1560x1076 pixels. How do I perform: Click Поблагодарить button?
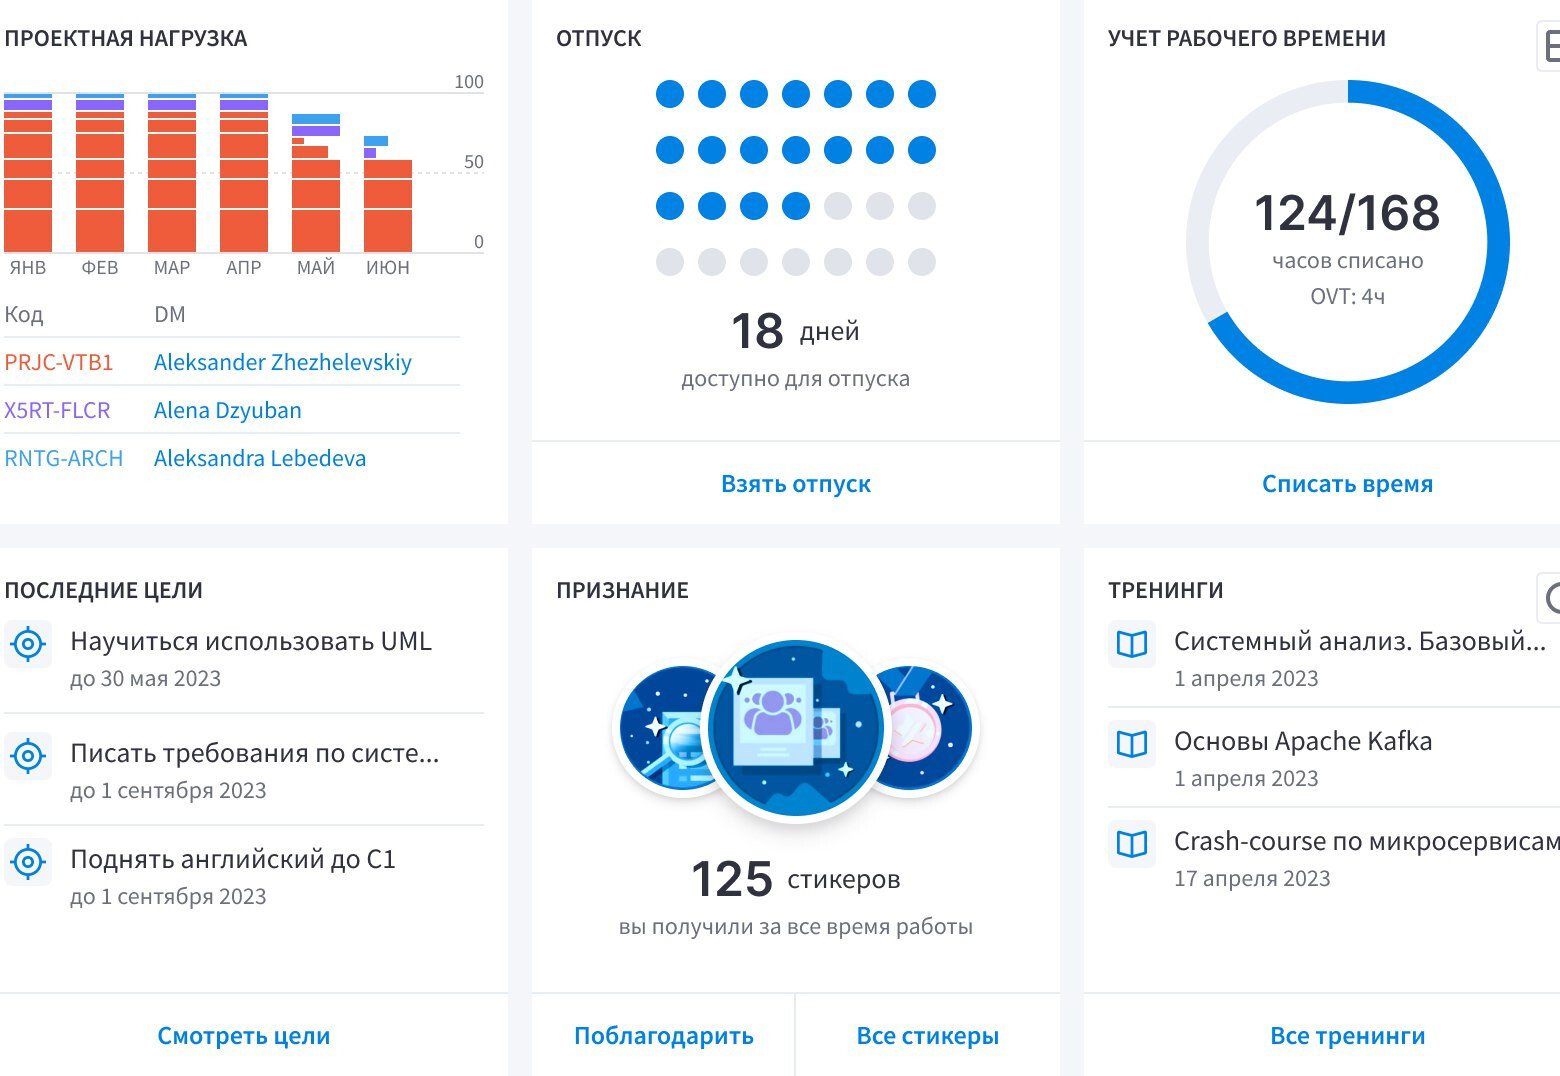(663, 1036)
